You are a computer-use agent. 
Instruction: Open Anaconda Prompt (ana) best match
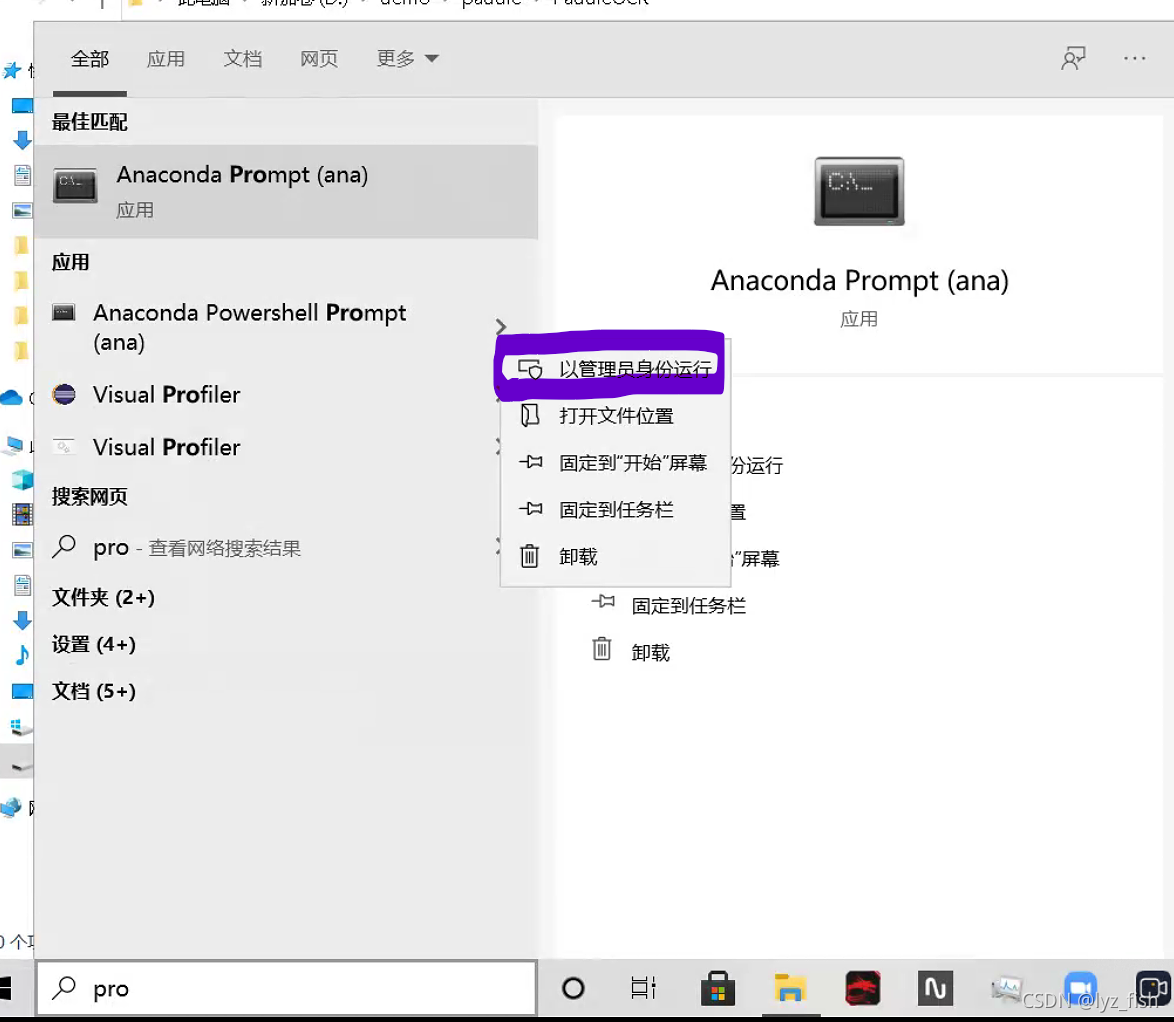click(286, 191)
